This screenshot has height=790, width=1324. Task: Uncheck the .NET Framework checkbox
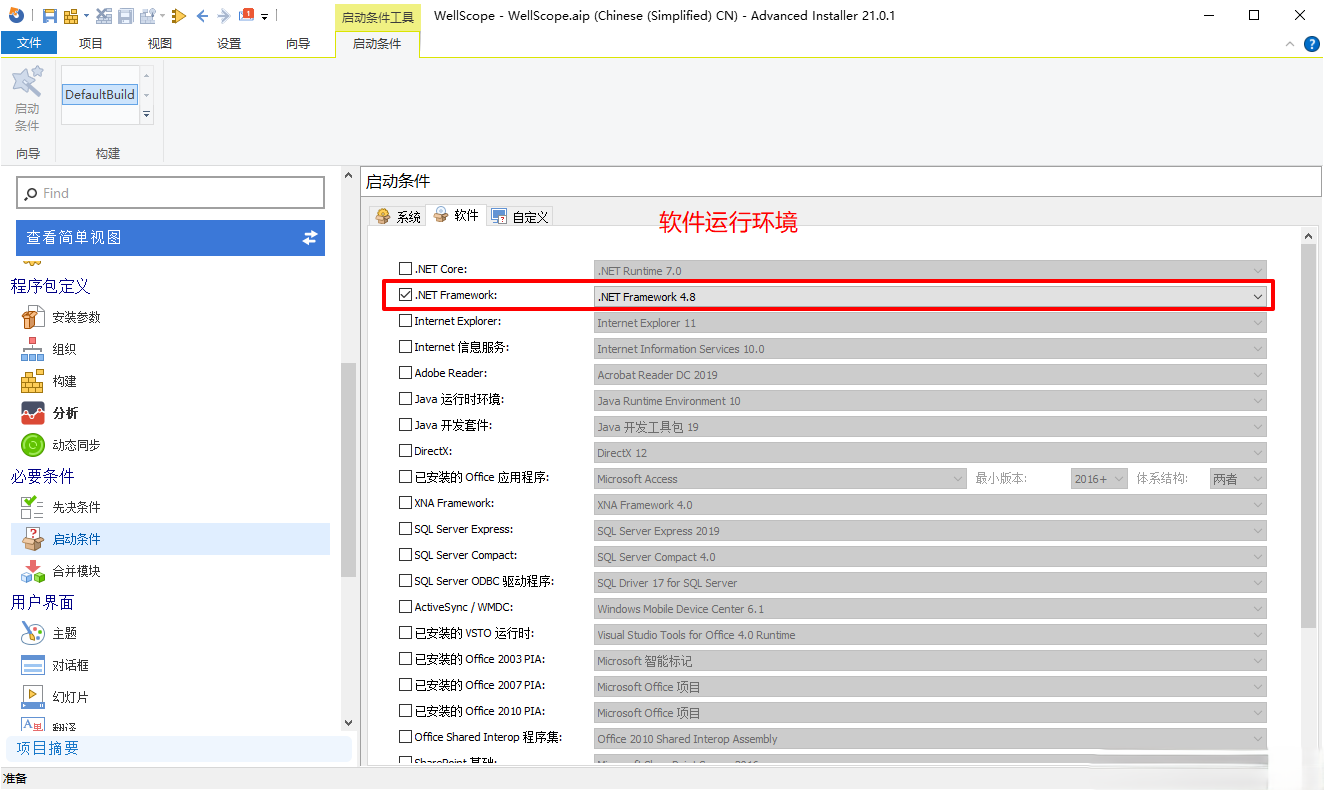pos(405,295)
